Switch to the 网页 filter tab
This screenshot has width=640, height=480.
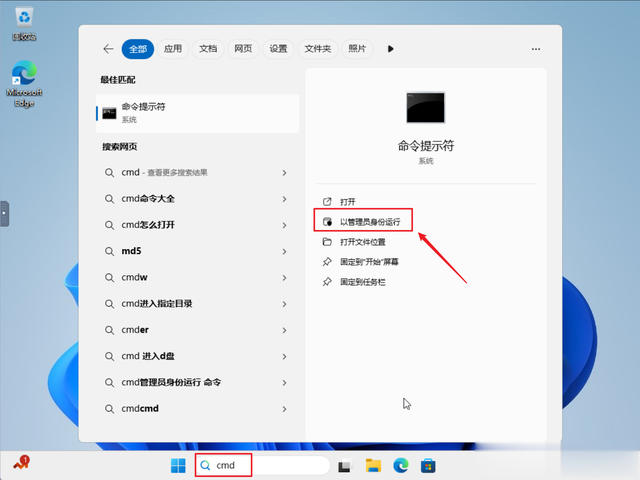click(x=243, y=49)
